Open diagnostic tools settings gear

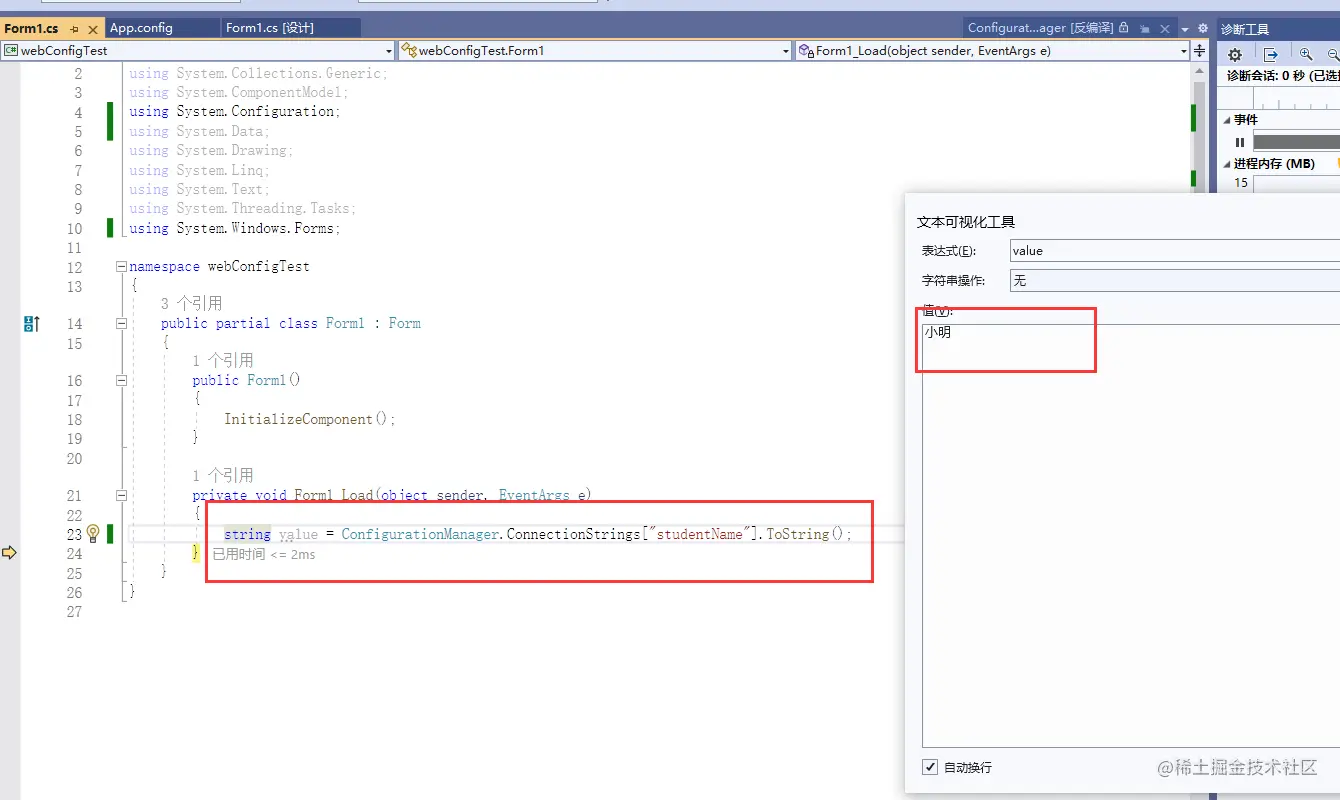[1235, 55]
